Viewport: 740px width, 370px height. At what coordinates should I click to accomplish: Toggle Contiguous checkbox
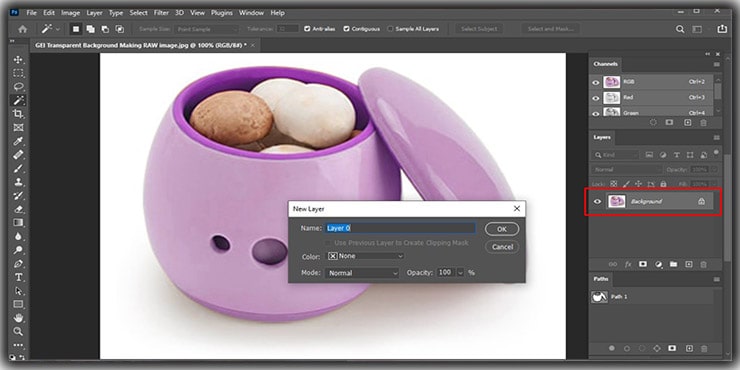tap(346, 29)
